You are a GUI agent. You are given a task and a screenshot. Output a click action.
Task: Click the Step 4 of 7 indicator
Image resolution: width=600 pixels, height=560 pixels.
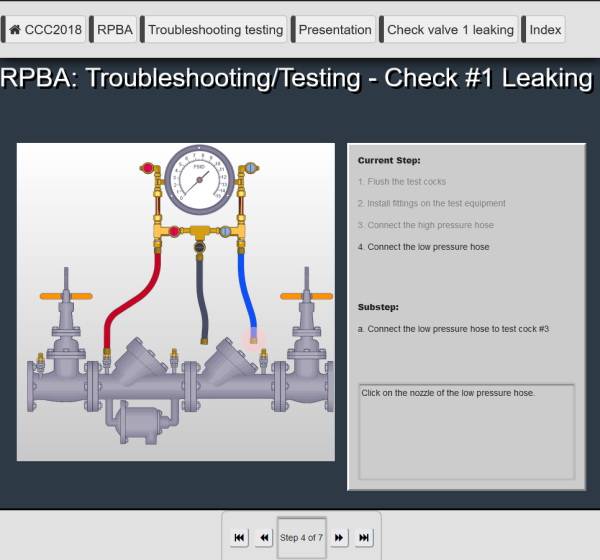click(x=301, y=538)
